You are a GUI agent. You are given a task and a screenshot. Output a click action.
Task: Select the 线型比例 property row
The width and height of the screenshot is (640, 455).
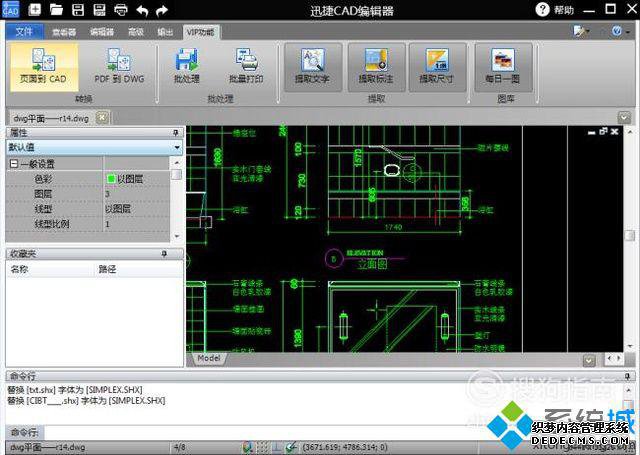[x=88, y=224]
